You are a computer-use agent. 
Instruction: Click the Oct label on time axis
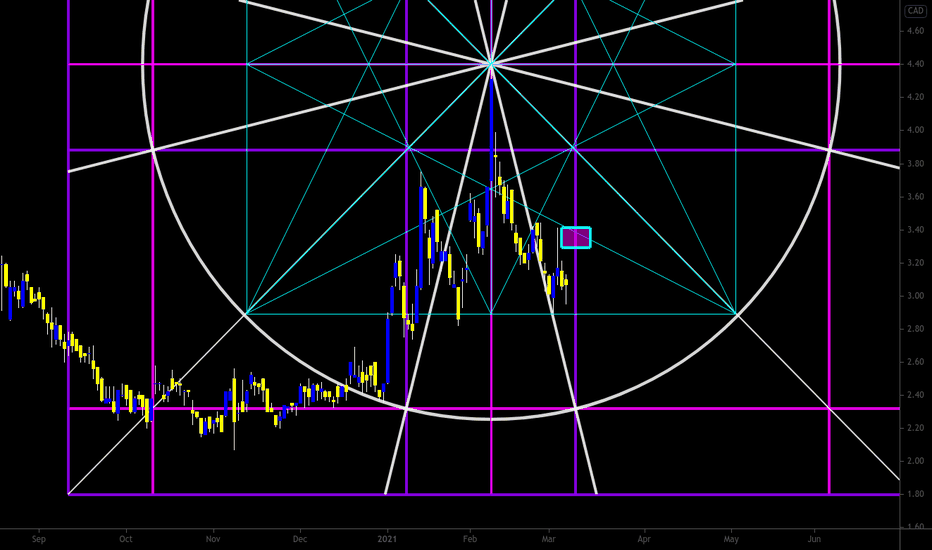(x=125, y=539)
